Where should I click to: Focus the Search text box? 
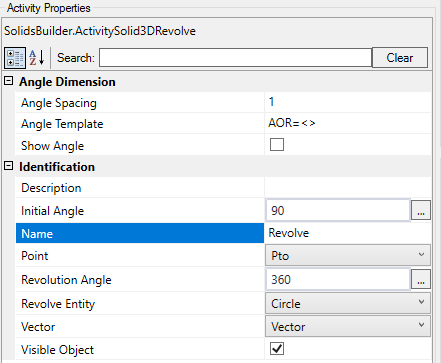click(235, 58)
